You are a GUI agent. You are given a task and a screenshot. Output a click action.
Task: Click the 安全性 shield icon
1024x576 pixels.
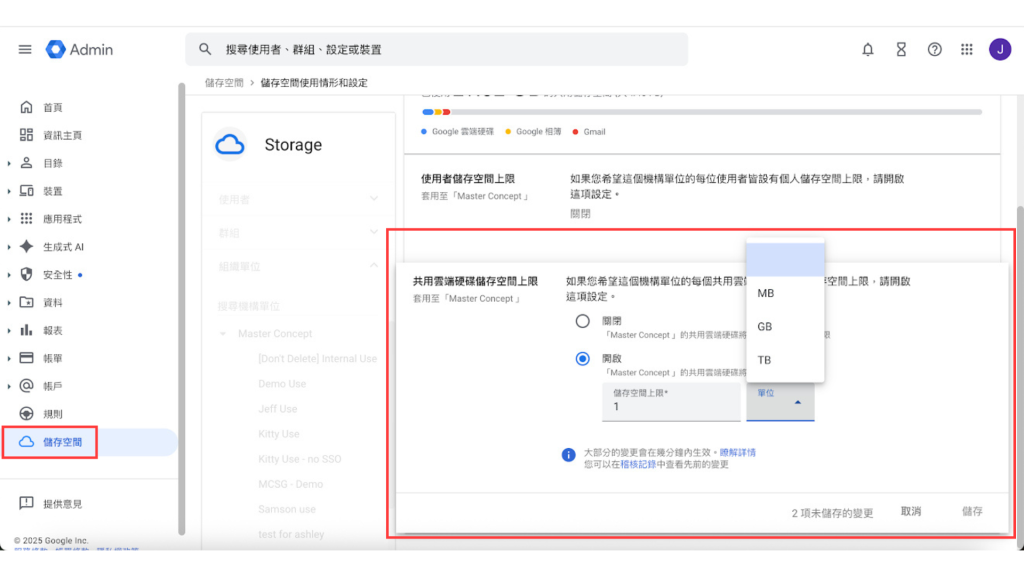pyautogui.click(x=26, y=274)
